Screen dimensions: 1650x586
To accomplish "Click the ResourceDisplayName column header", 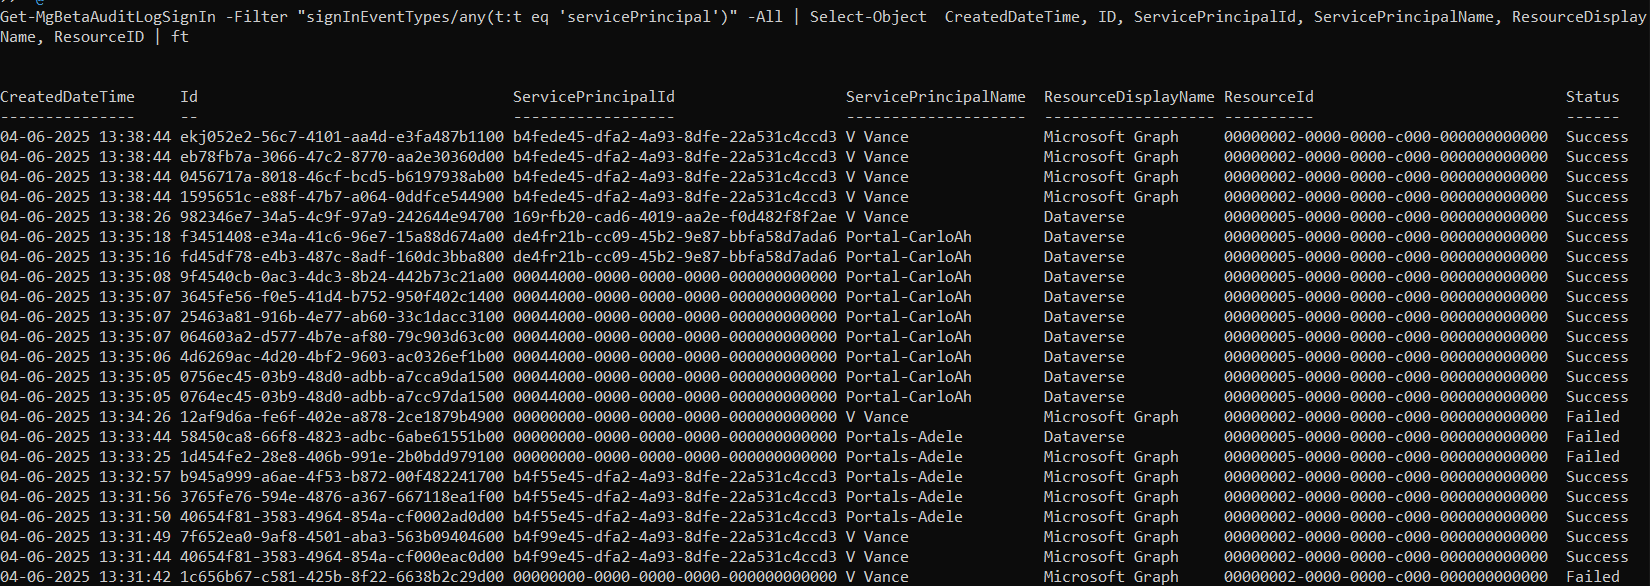I will click(1129, 97).
